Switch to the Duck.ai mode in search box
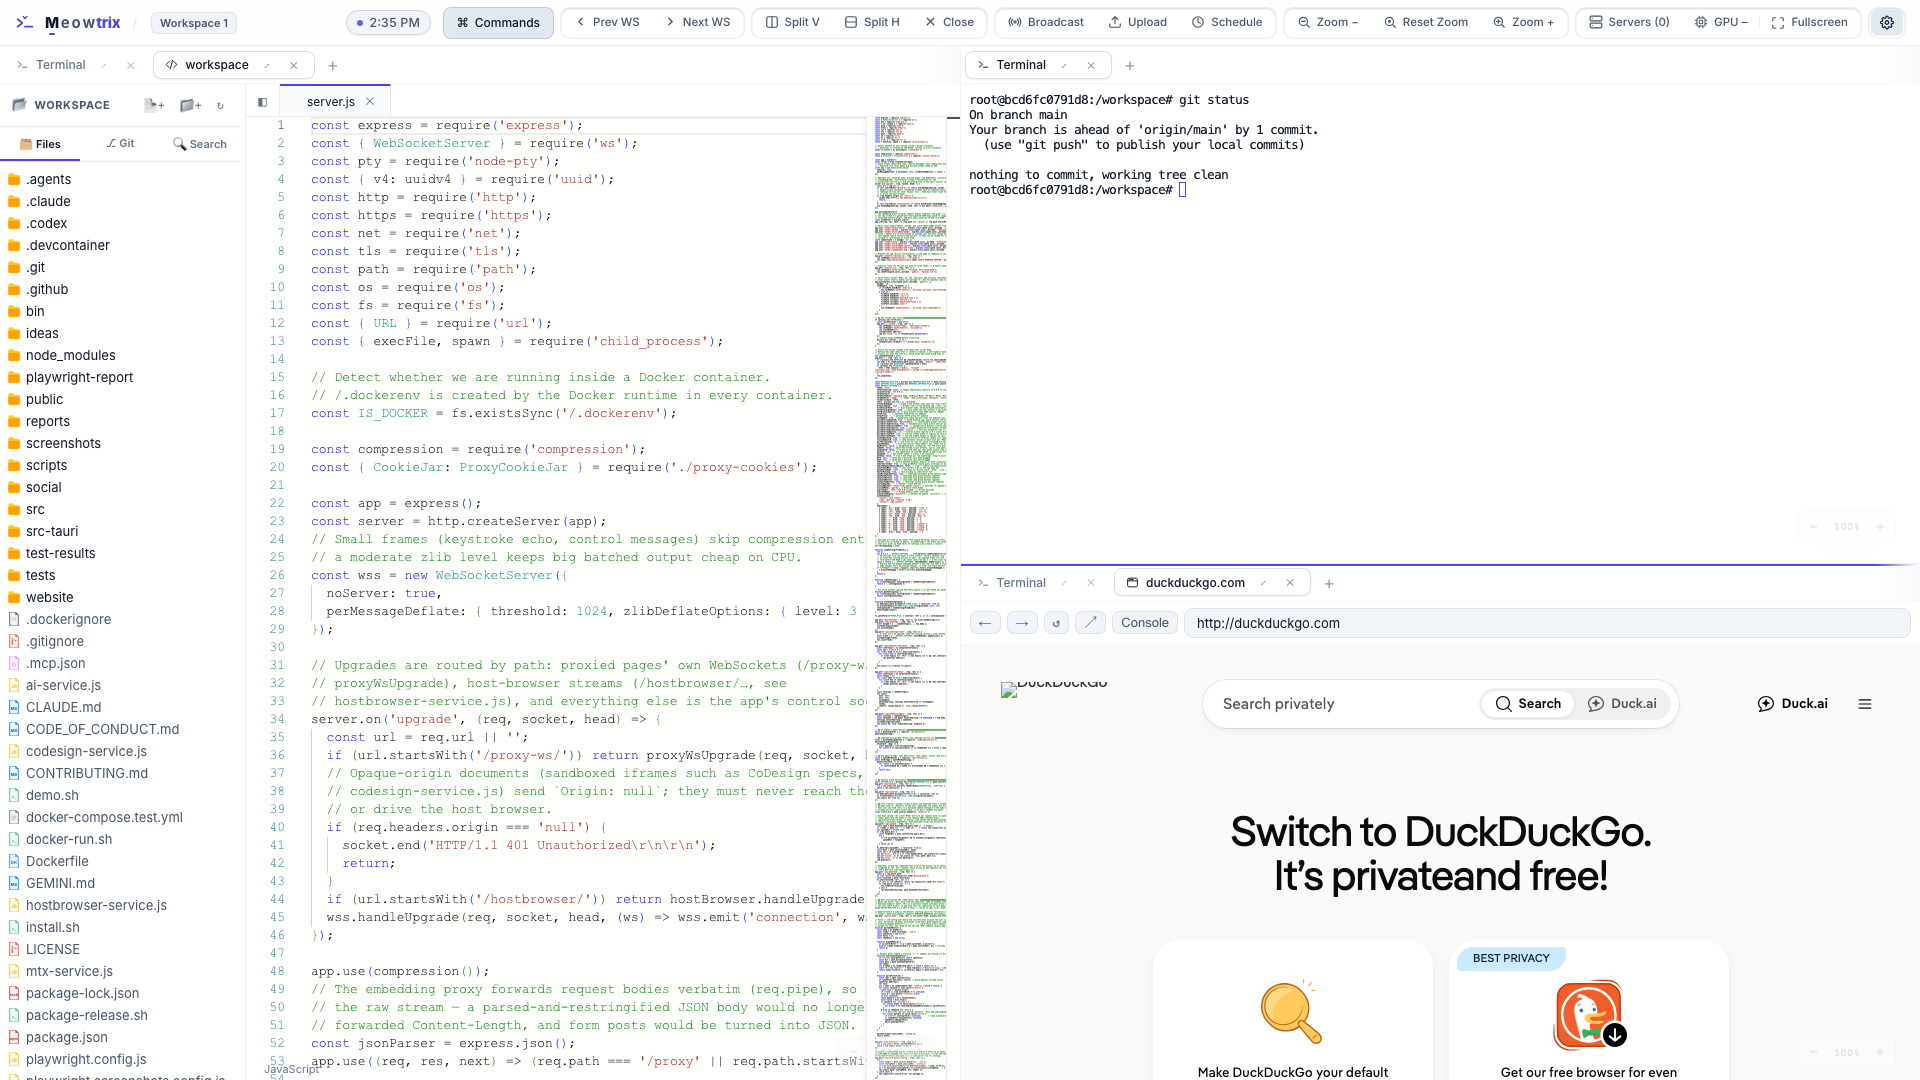This screenshot has height=1080, width=1920. pos(1622,704)
